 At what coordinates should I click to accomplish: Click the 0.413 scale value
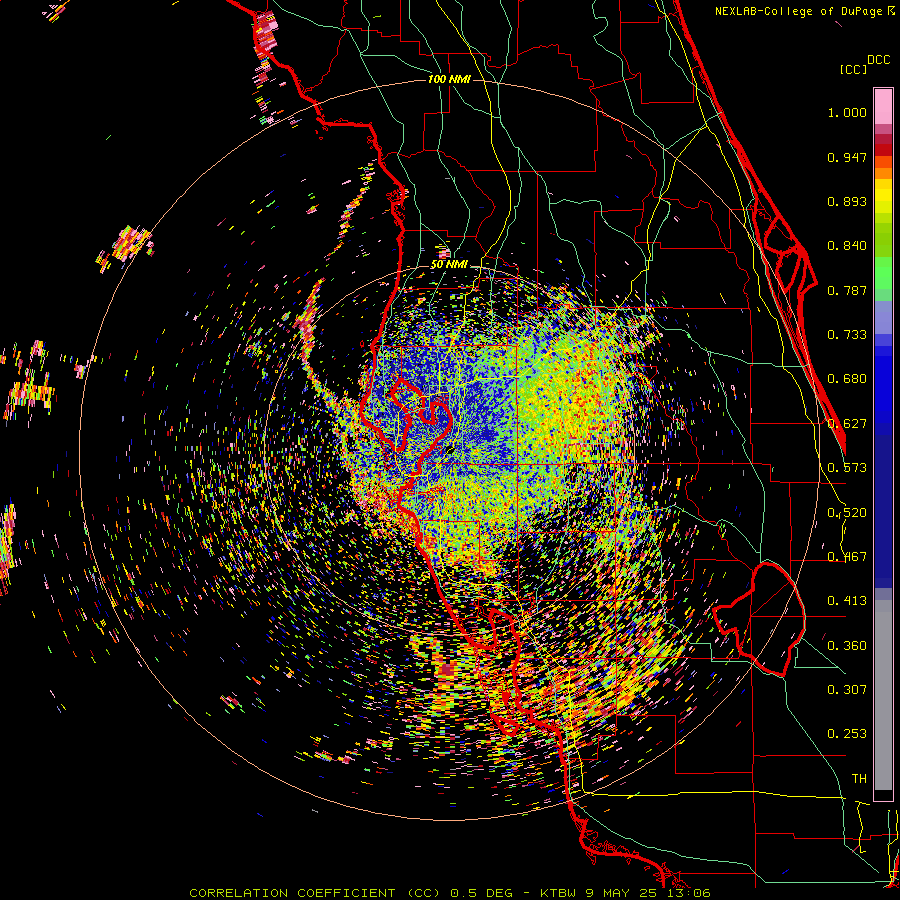847,601
